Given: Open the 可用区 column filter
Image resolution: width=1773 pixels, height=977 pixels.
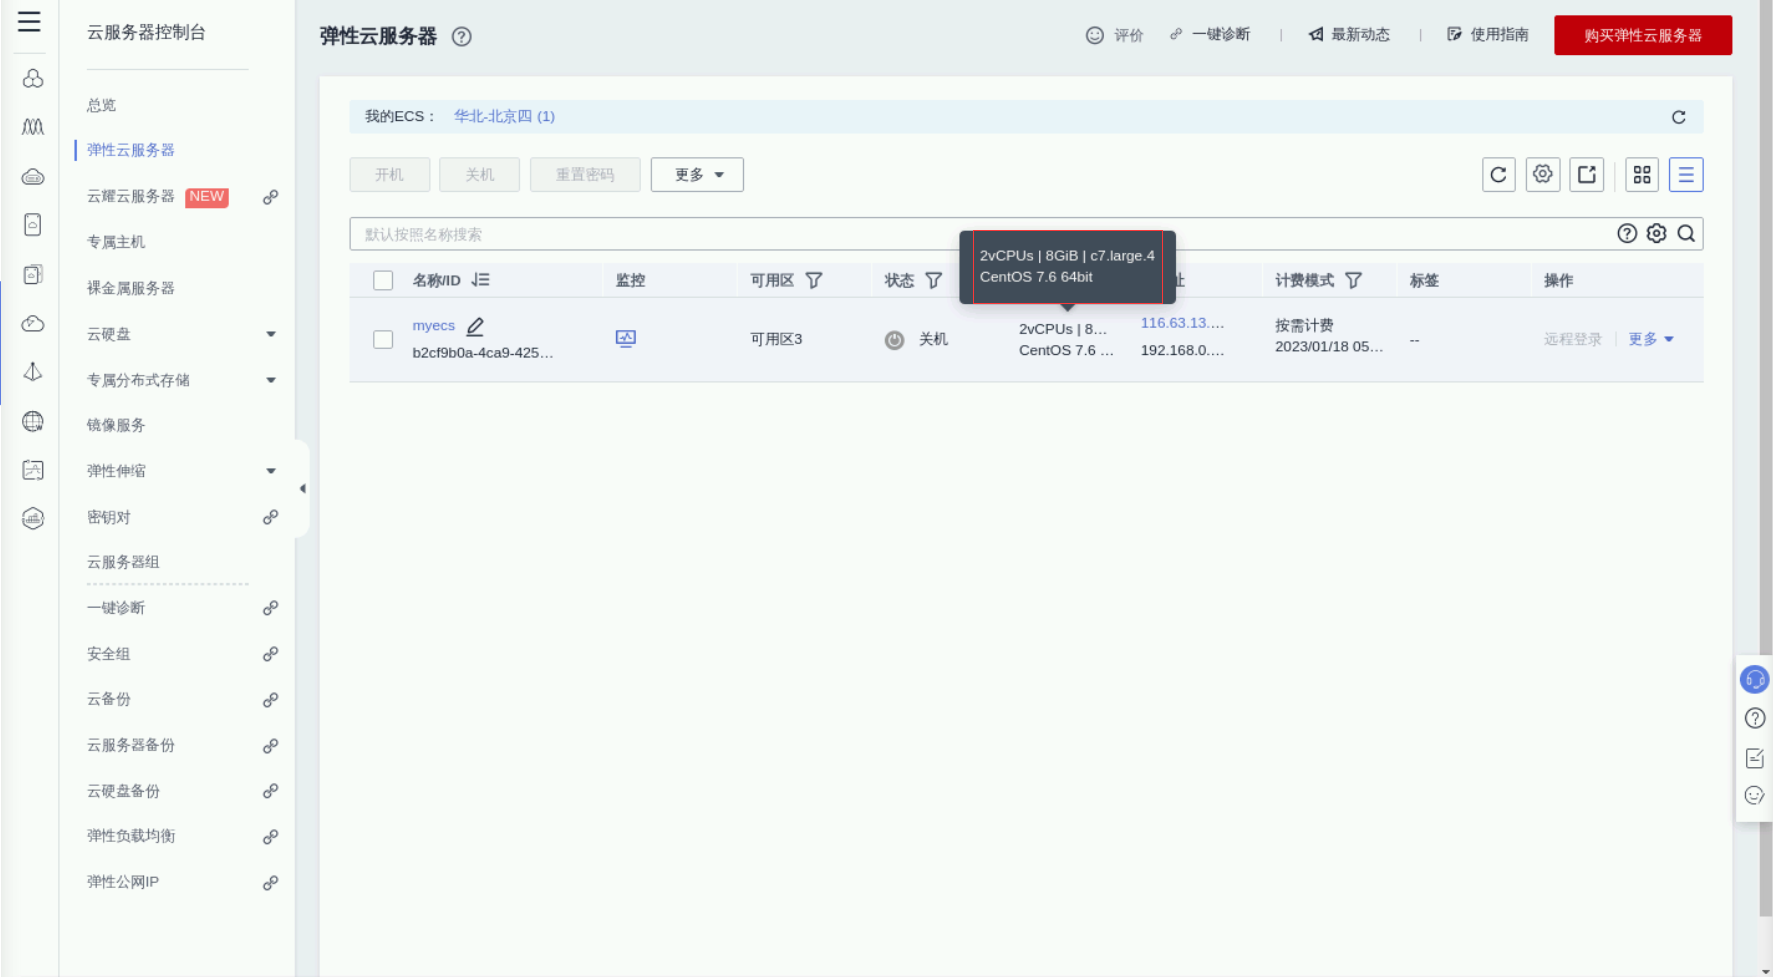Looking at the screenshot, I should (814, 281).
